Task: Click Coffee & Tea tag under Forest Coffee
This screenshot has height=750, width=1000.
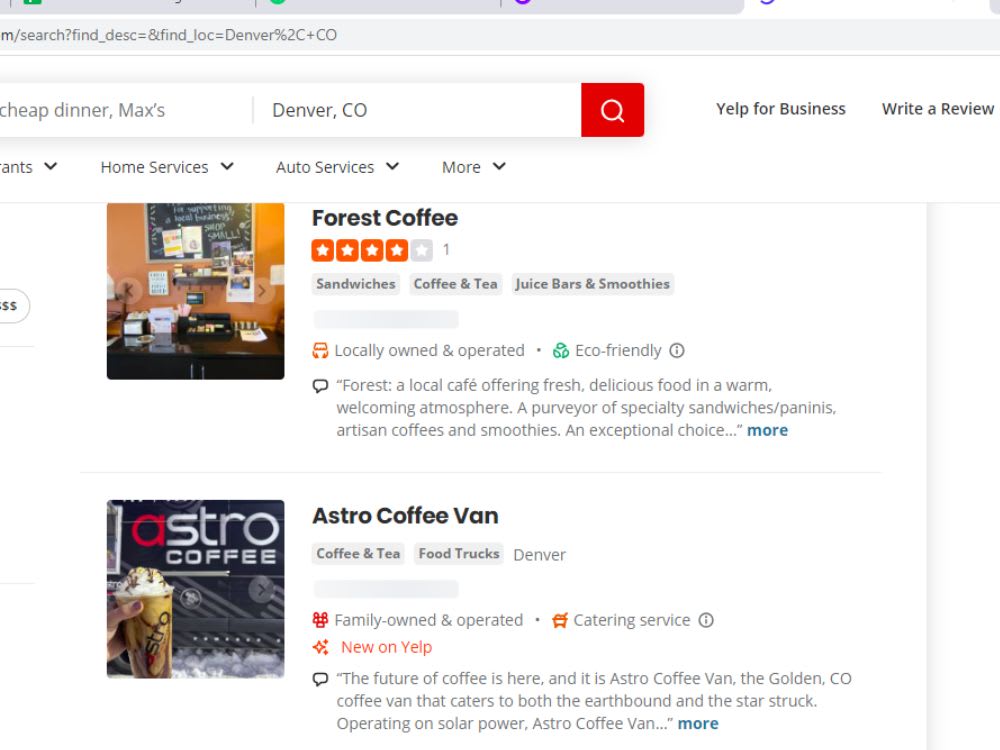Action: coord(455,284)
